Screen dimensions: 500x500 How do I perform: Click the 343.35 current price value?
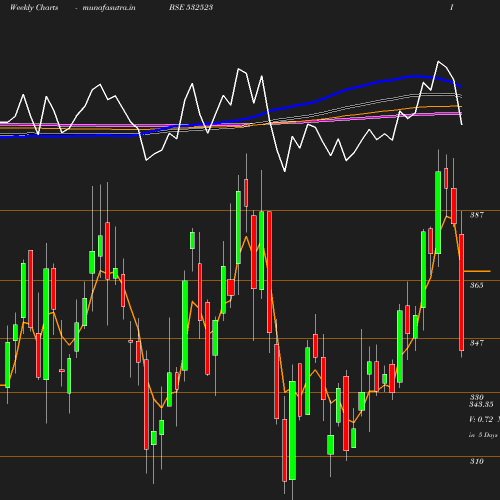point(481,404)
